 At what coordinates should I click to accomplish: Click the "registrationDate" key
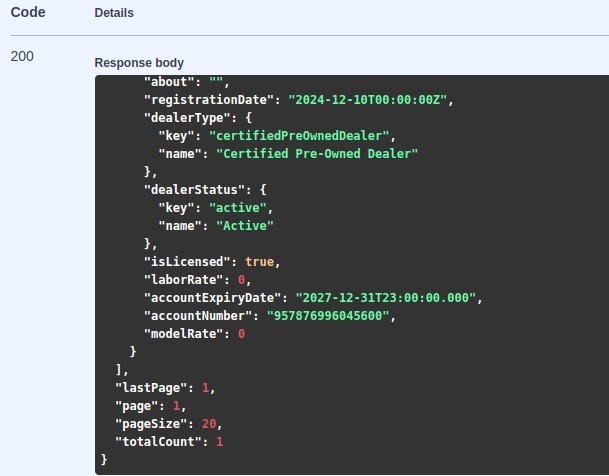coord(209,100)
